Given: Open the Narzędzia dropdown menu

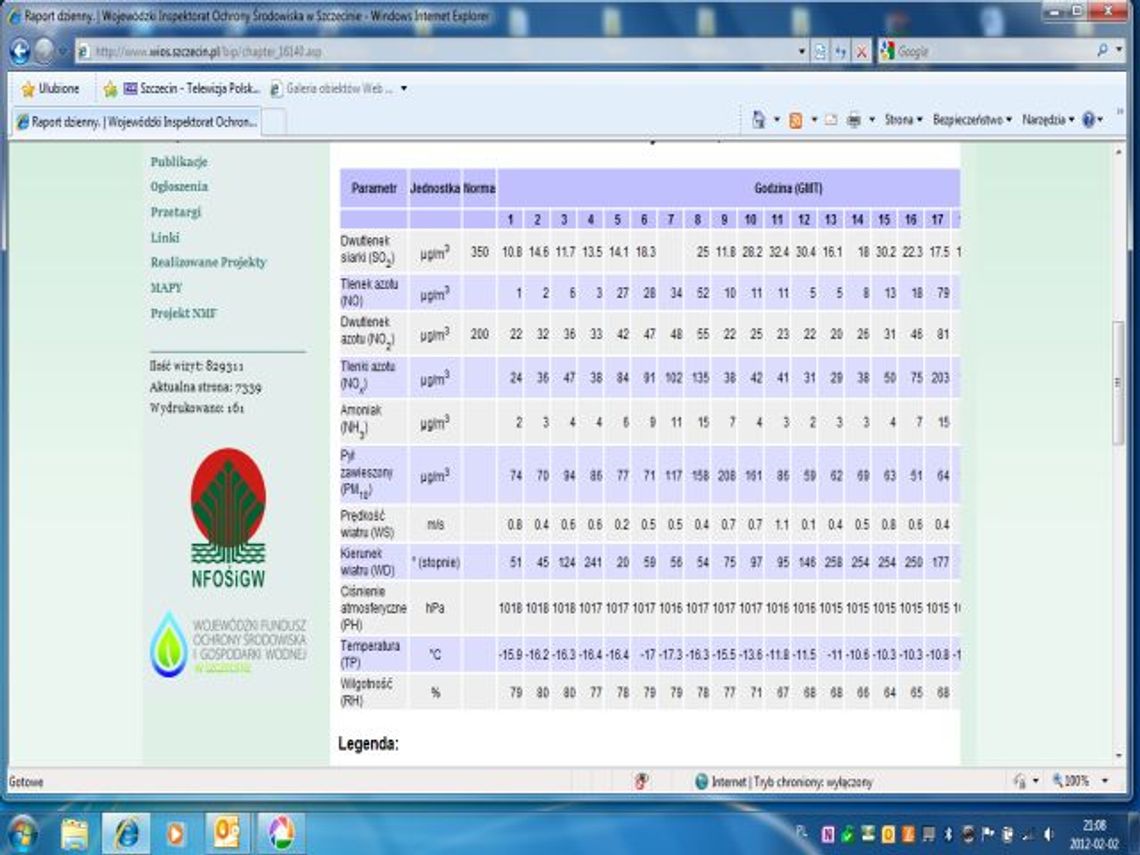Looking at the screenshot, I should pos(1048,120).
